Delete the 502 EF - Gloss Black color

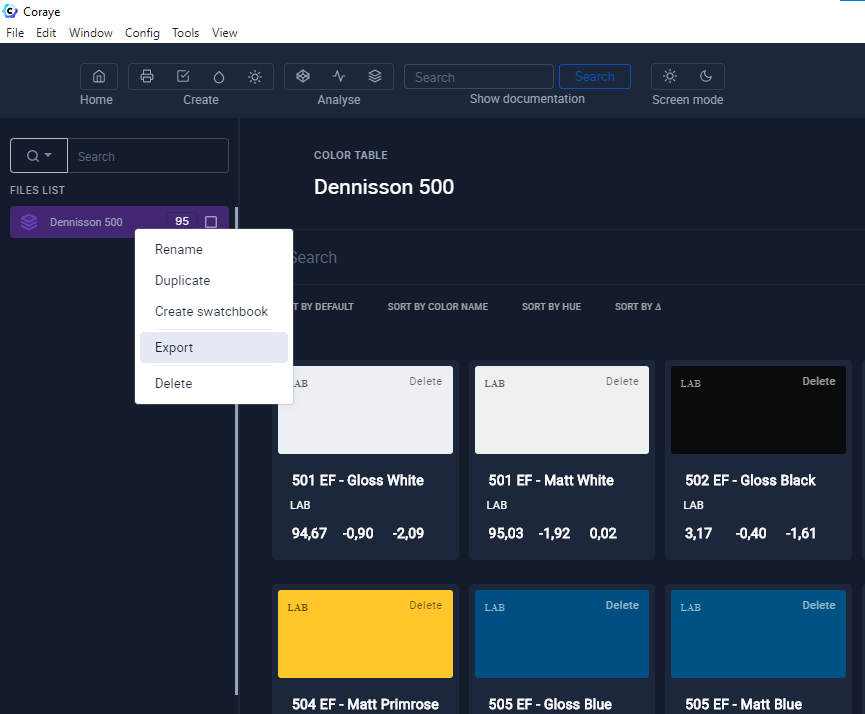click(819, 381)
